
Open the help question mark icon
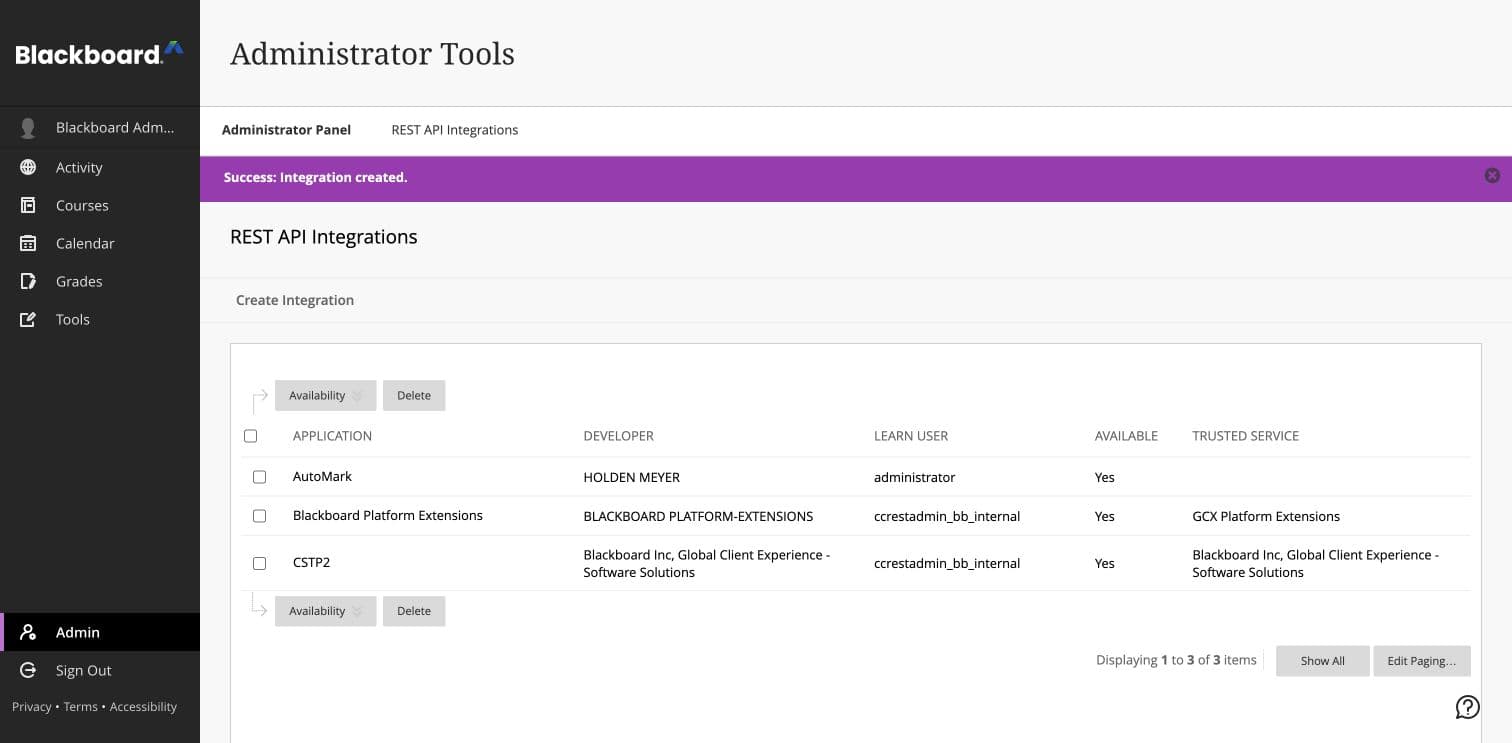pyautogui.click(x=1467, y=707)
